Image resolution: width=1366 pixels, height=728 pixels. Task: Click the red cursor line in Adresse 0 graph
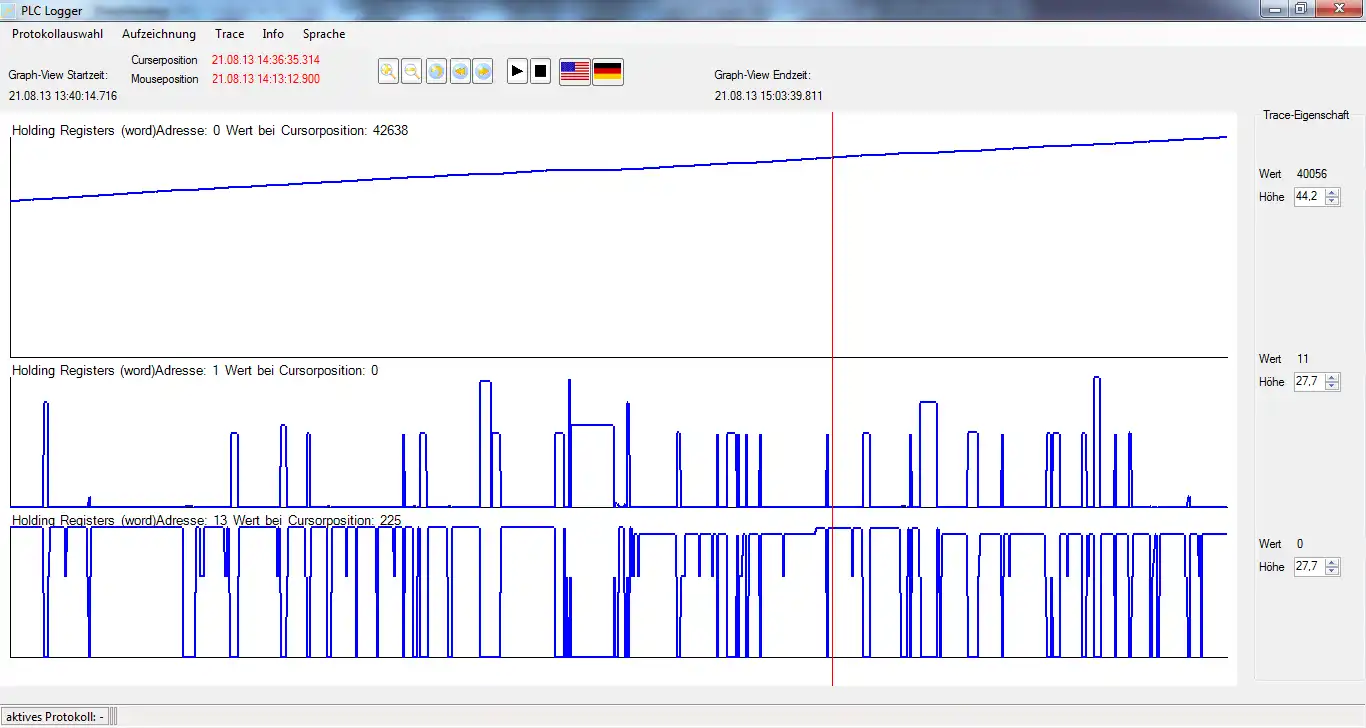[x=832, y=250]
